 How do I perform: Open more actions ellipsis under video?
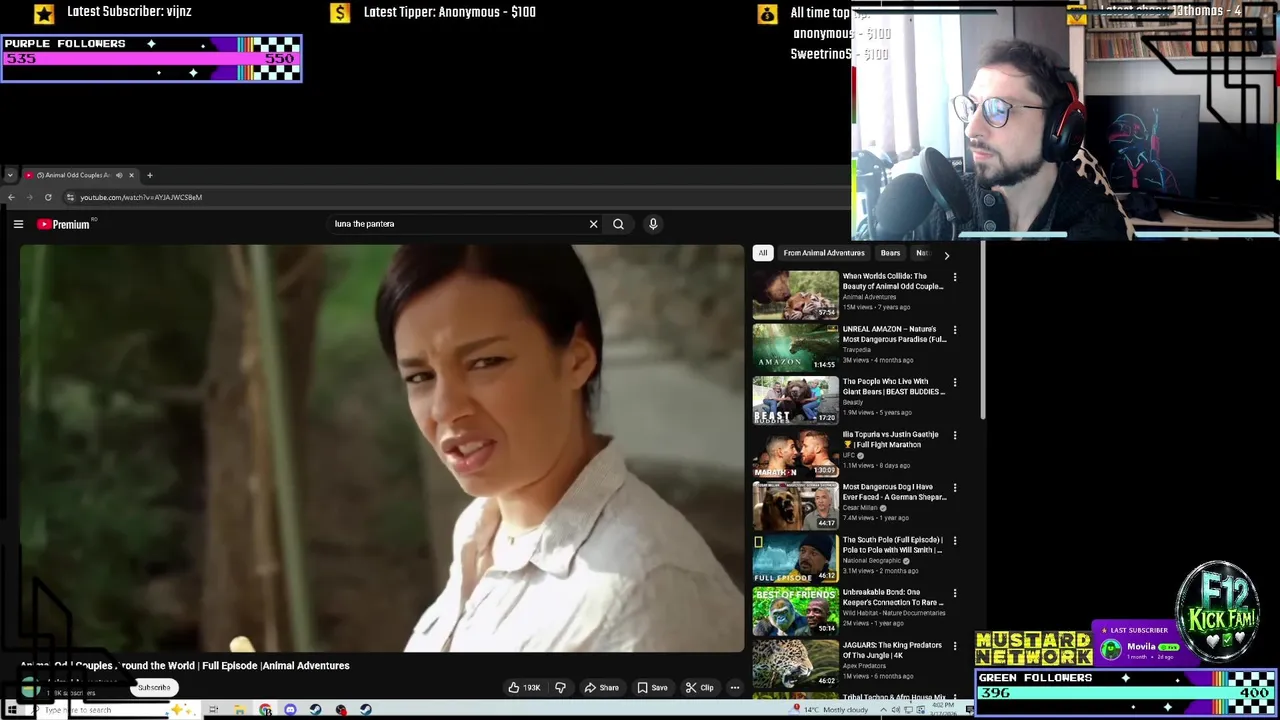(734, 688)
